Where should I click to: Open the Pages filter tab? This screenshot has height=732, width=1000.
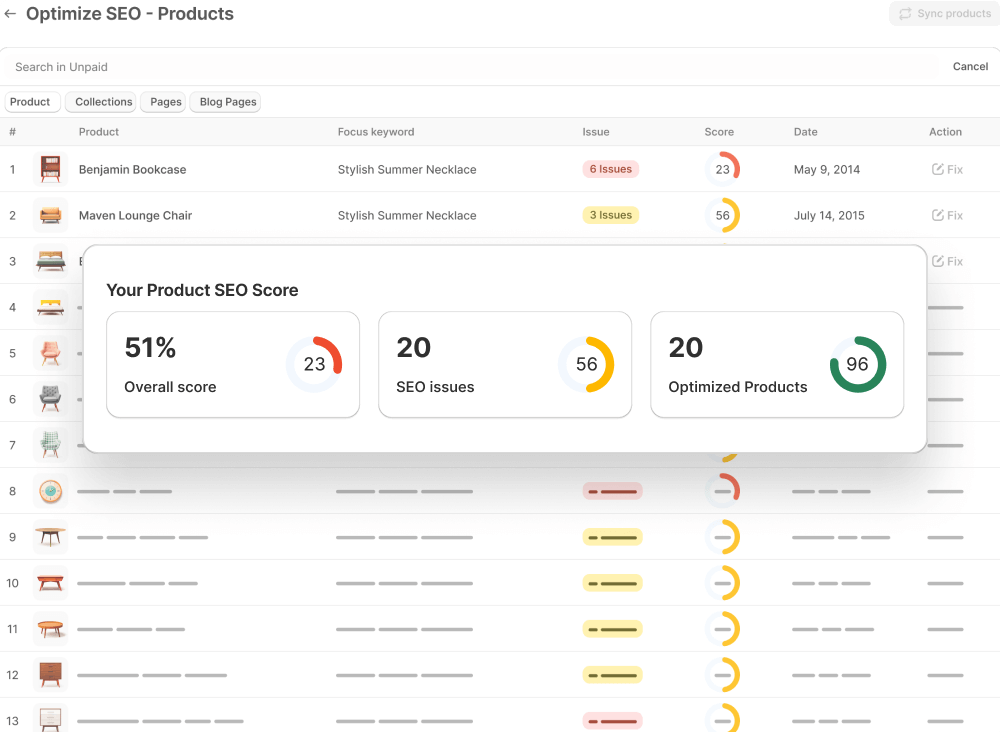(166, 102)
